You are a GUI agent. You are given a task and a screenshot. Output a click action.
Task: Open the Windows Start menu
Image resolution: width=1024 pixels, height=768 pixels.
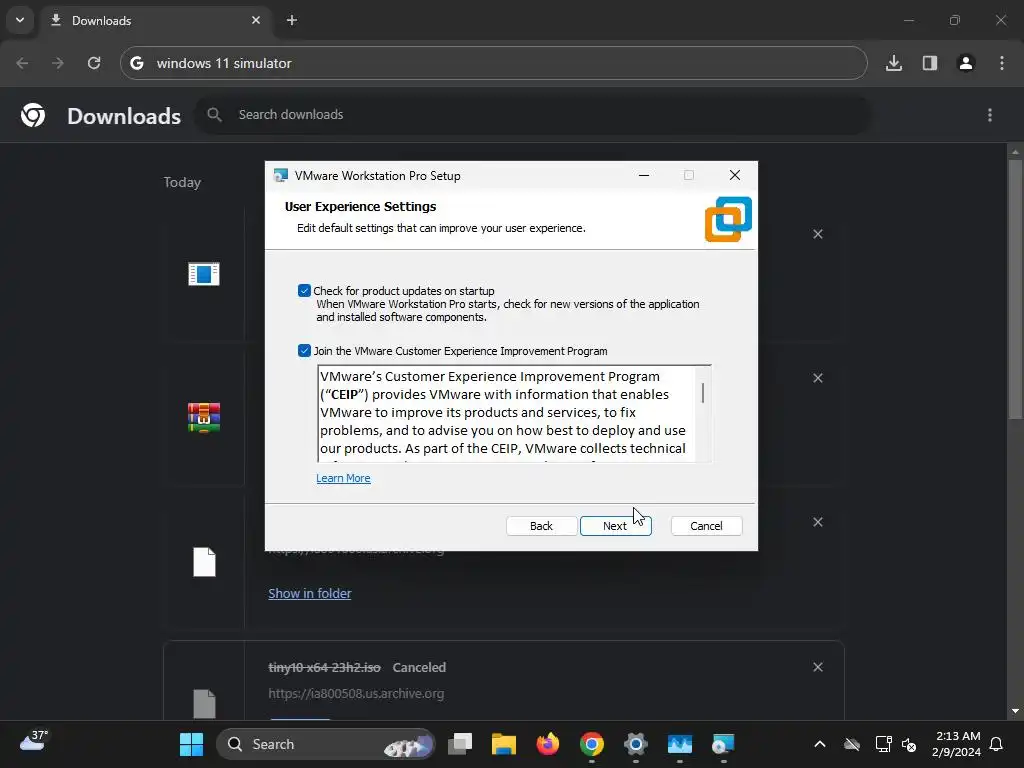(x=191, y=744)
